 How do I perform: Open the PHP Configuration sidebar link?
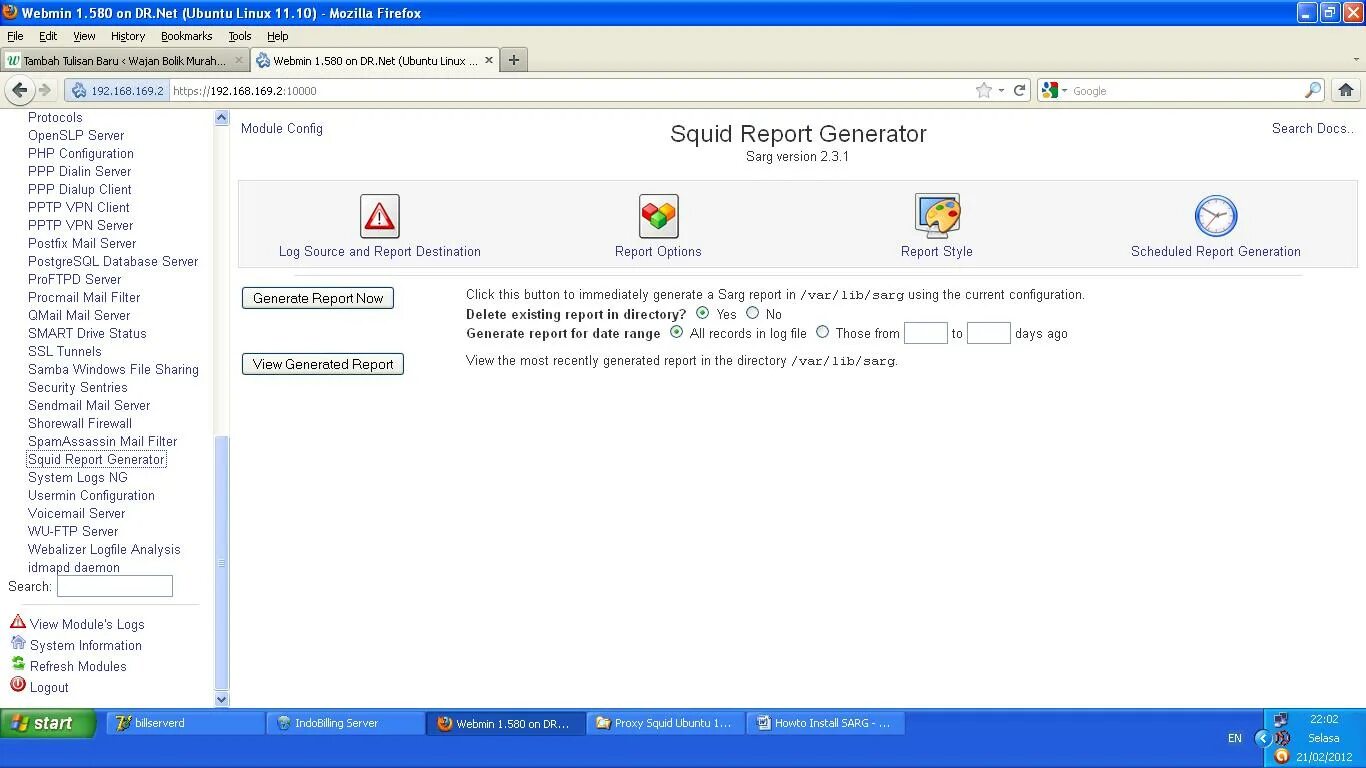coord(81,154)
